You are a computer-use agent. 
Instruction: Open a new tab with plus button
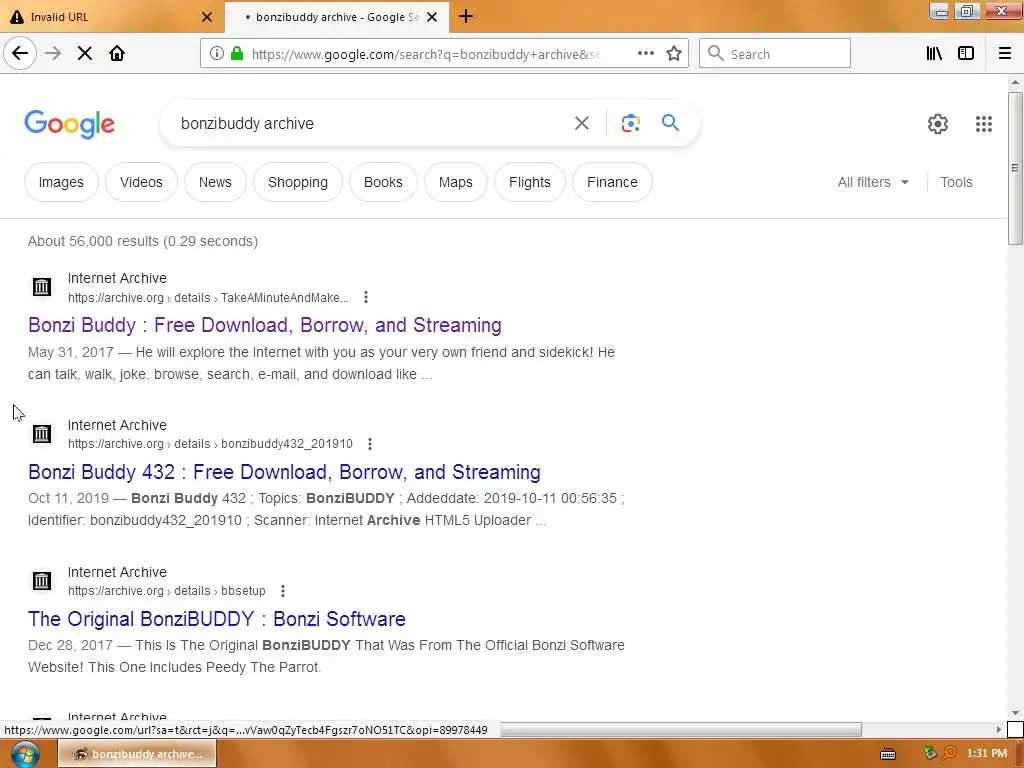click(x=466, y=16)
